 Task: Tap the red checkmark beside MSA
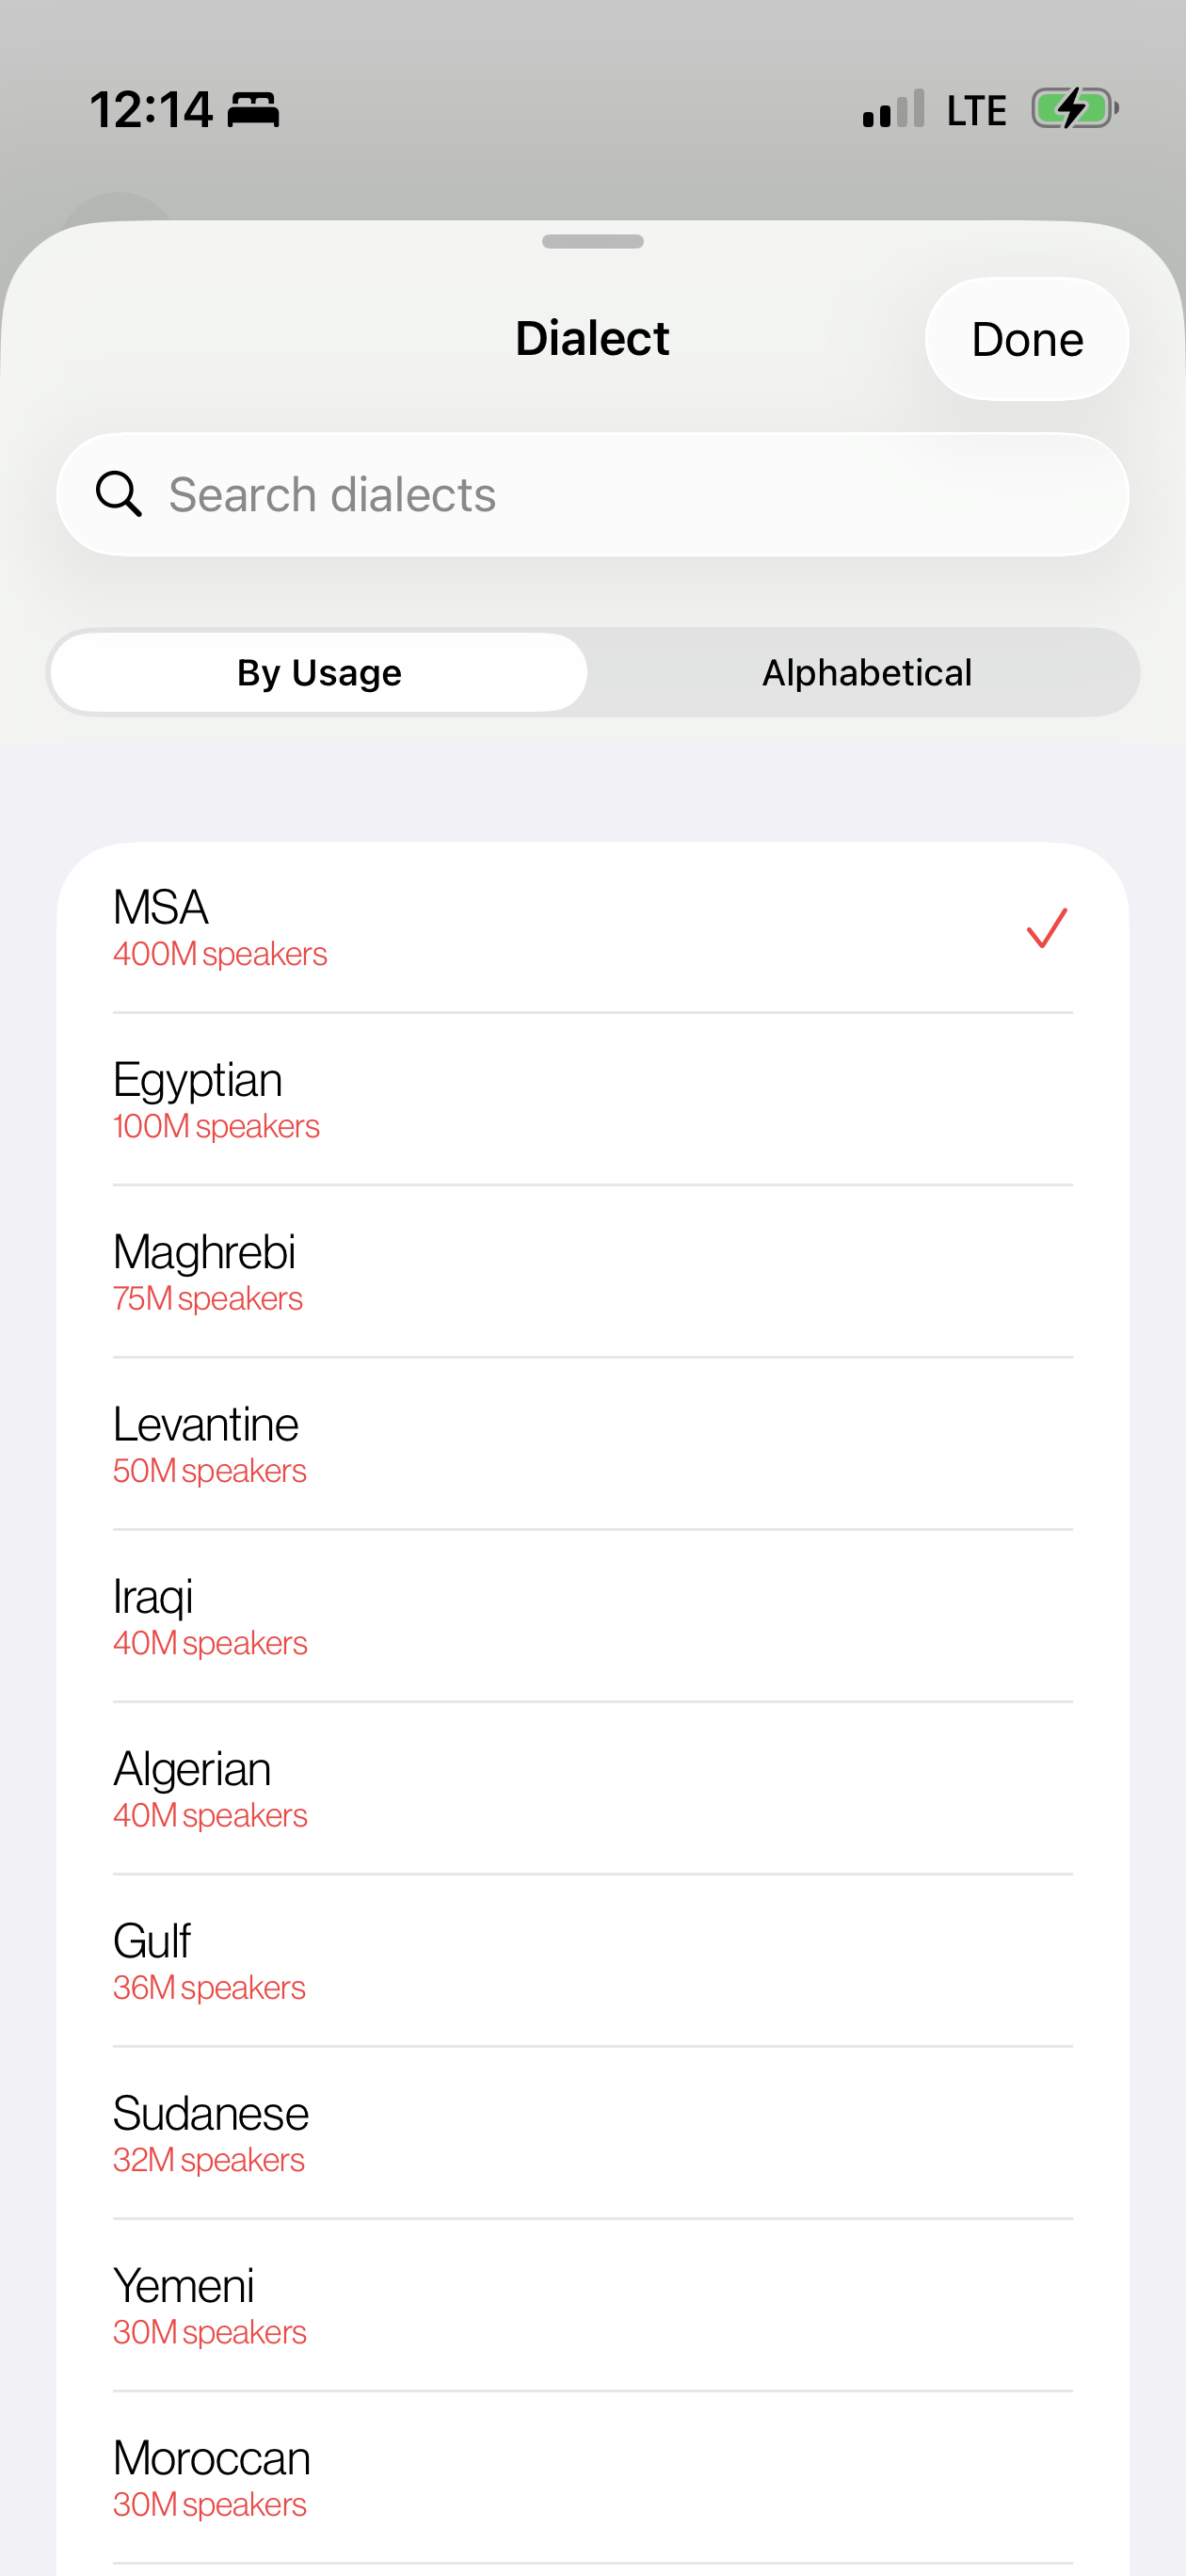[1047, 927]
